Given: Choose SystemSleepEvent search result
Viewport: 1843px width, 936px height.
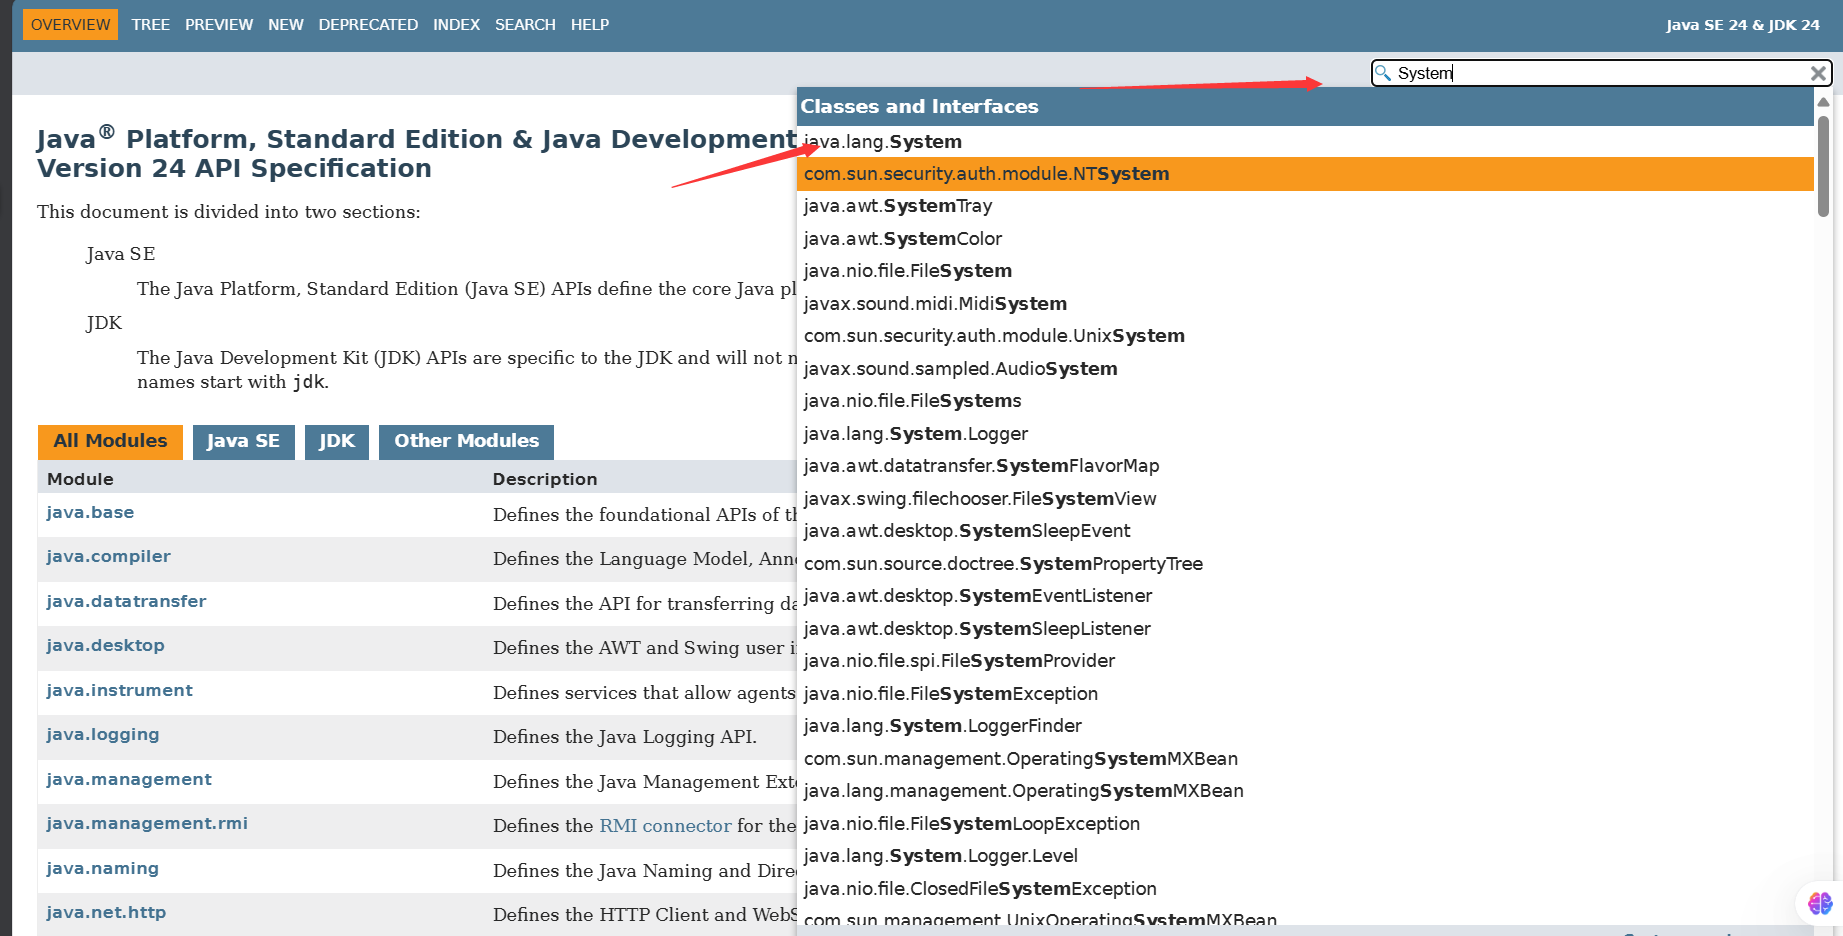Looking at the screenshot, I should tap(1305, 531).
